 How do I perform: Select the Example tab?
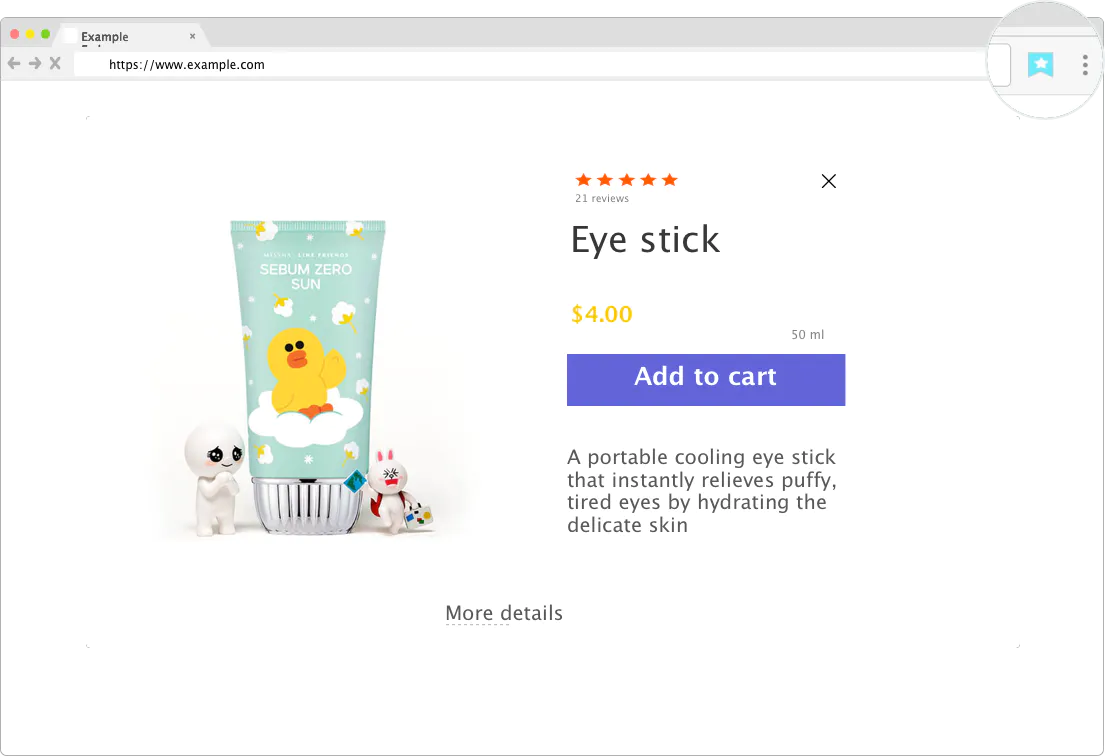point(130,36)
